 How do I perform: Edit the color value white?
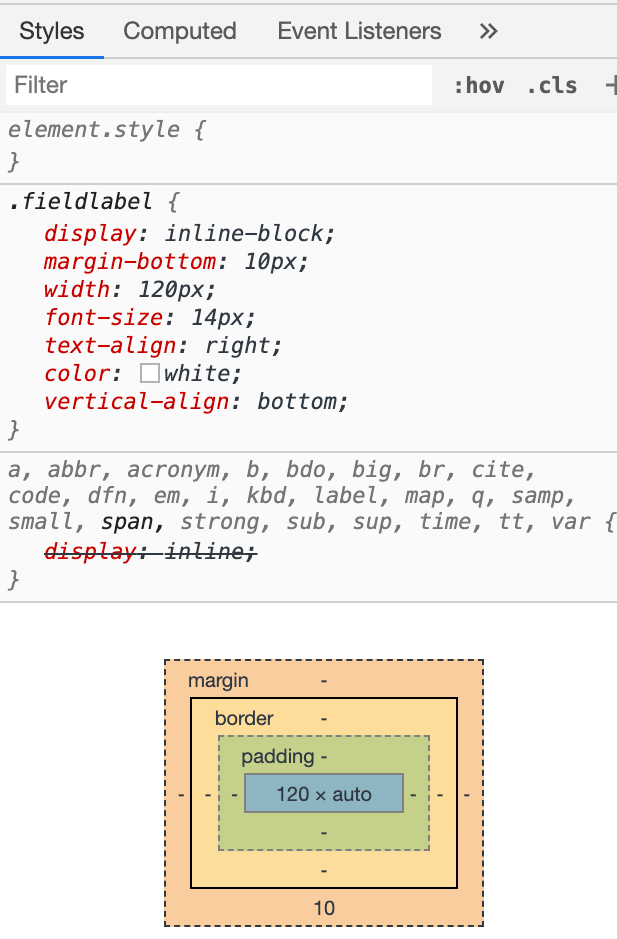(x=197, y=374)
